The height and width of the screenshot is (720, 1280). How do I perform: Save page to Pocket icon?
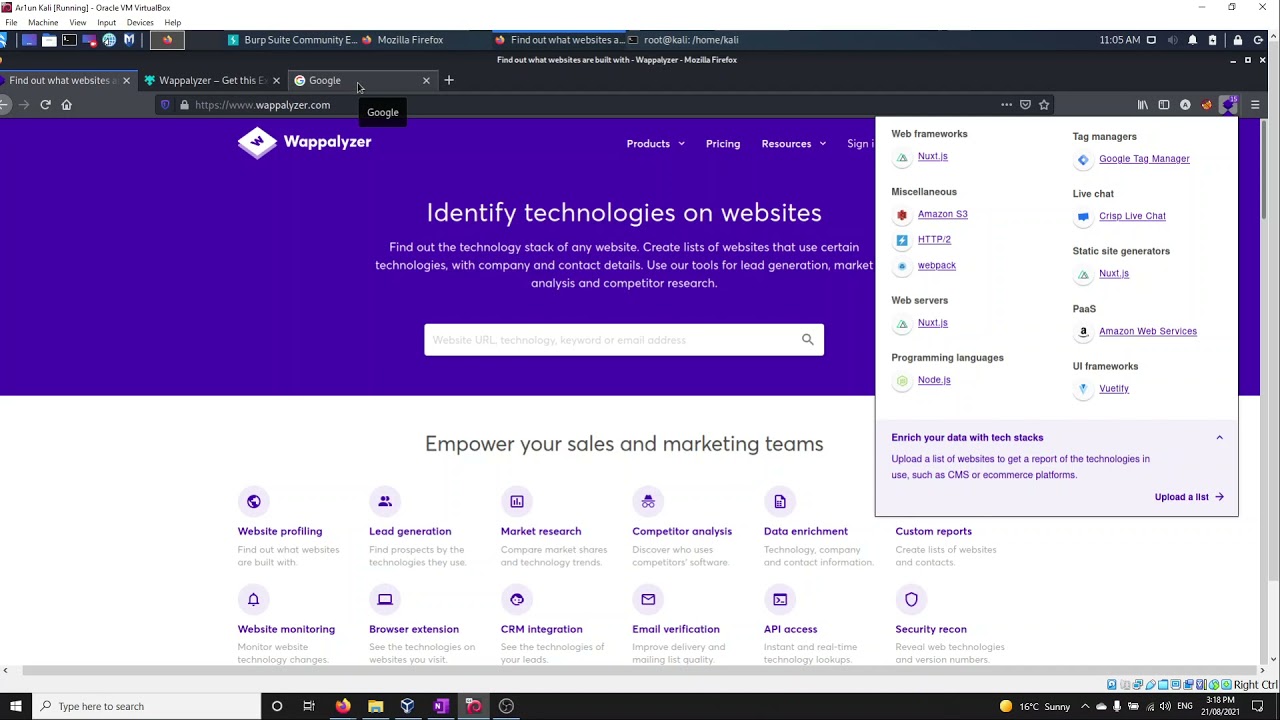point(1025,105)
